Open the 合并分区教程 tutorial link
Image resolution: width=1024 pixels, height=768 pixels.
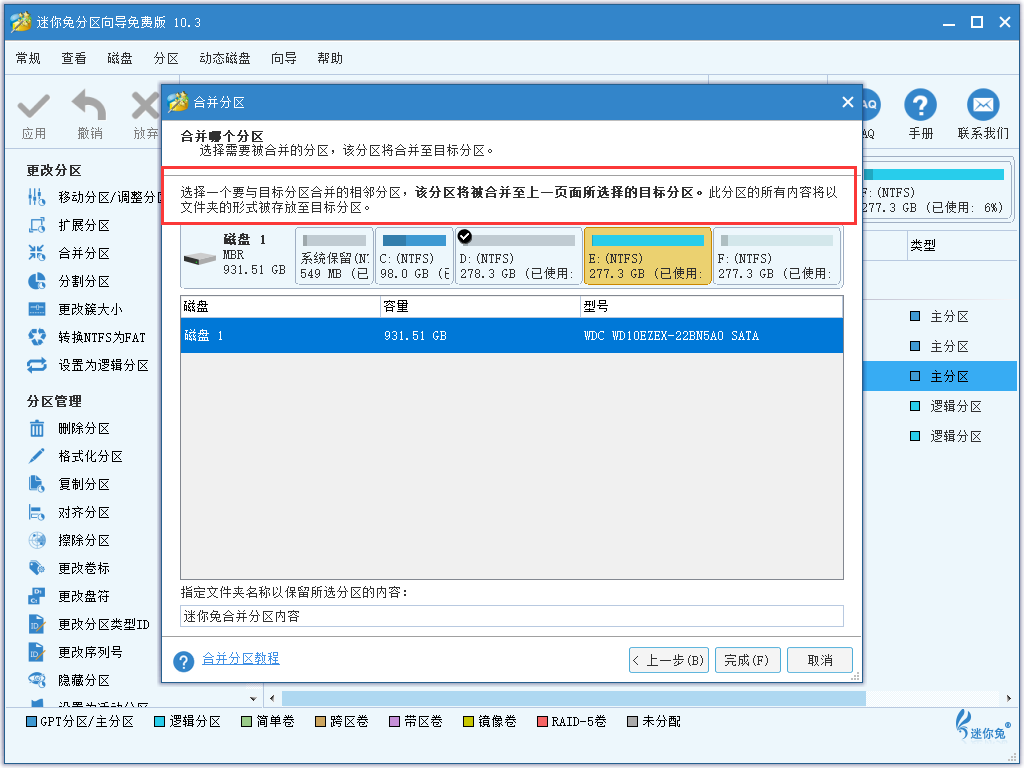[240, 658]
